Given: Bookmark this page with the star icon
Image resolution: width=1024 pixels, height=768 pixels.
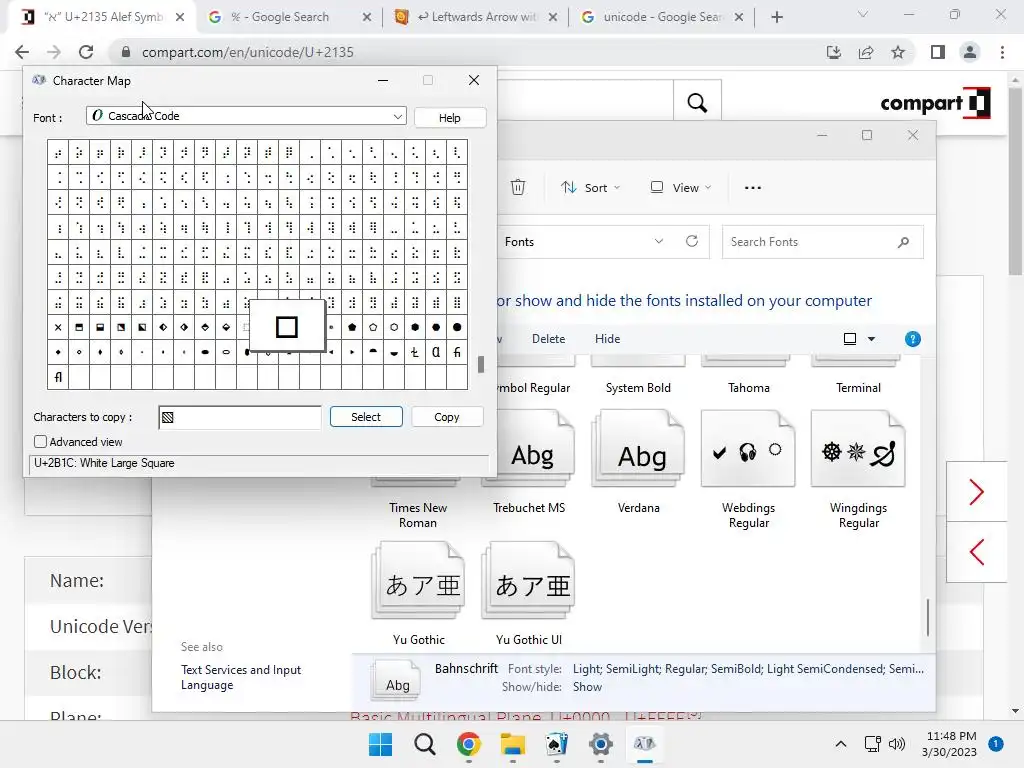Looking at the screenshot, I should click(x=898, y=52).
